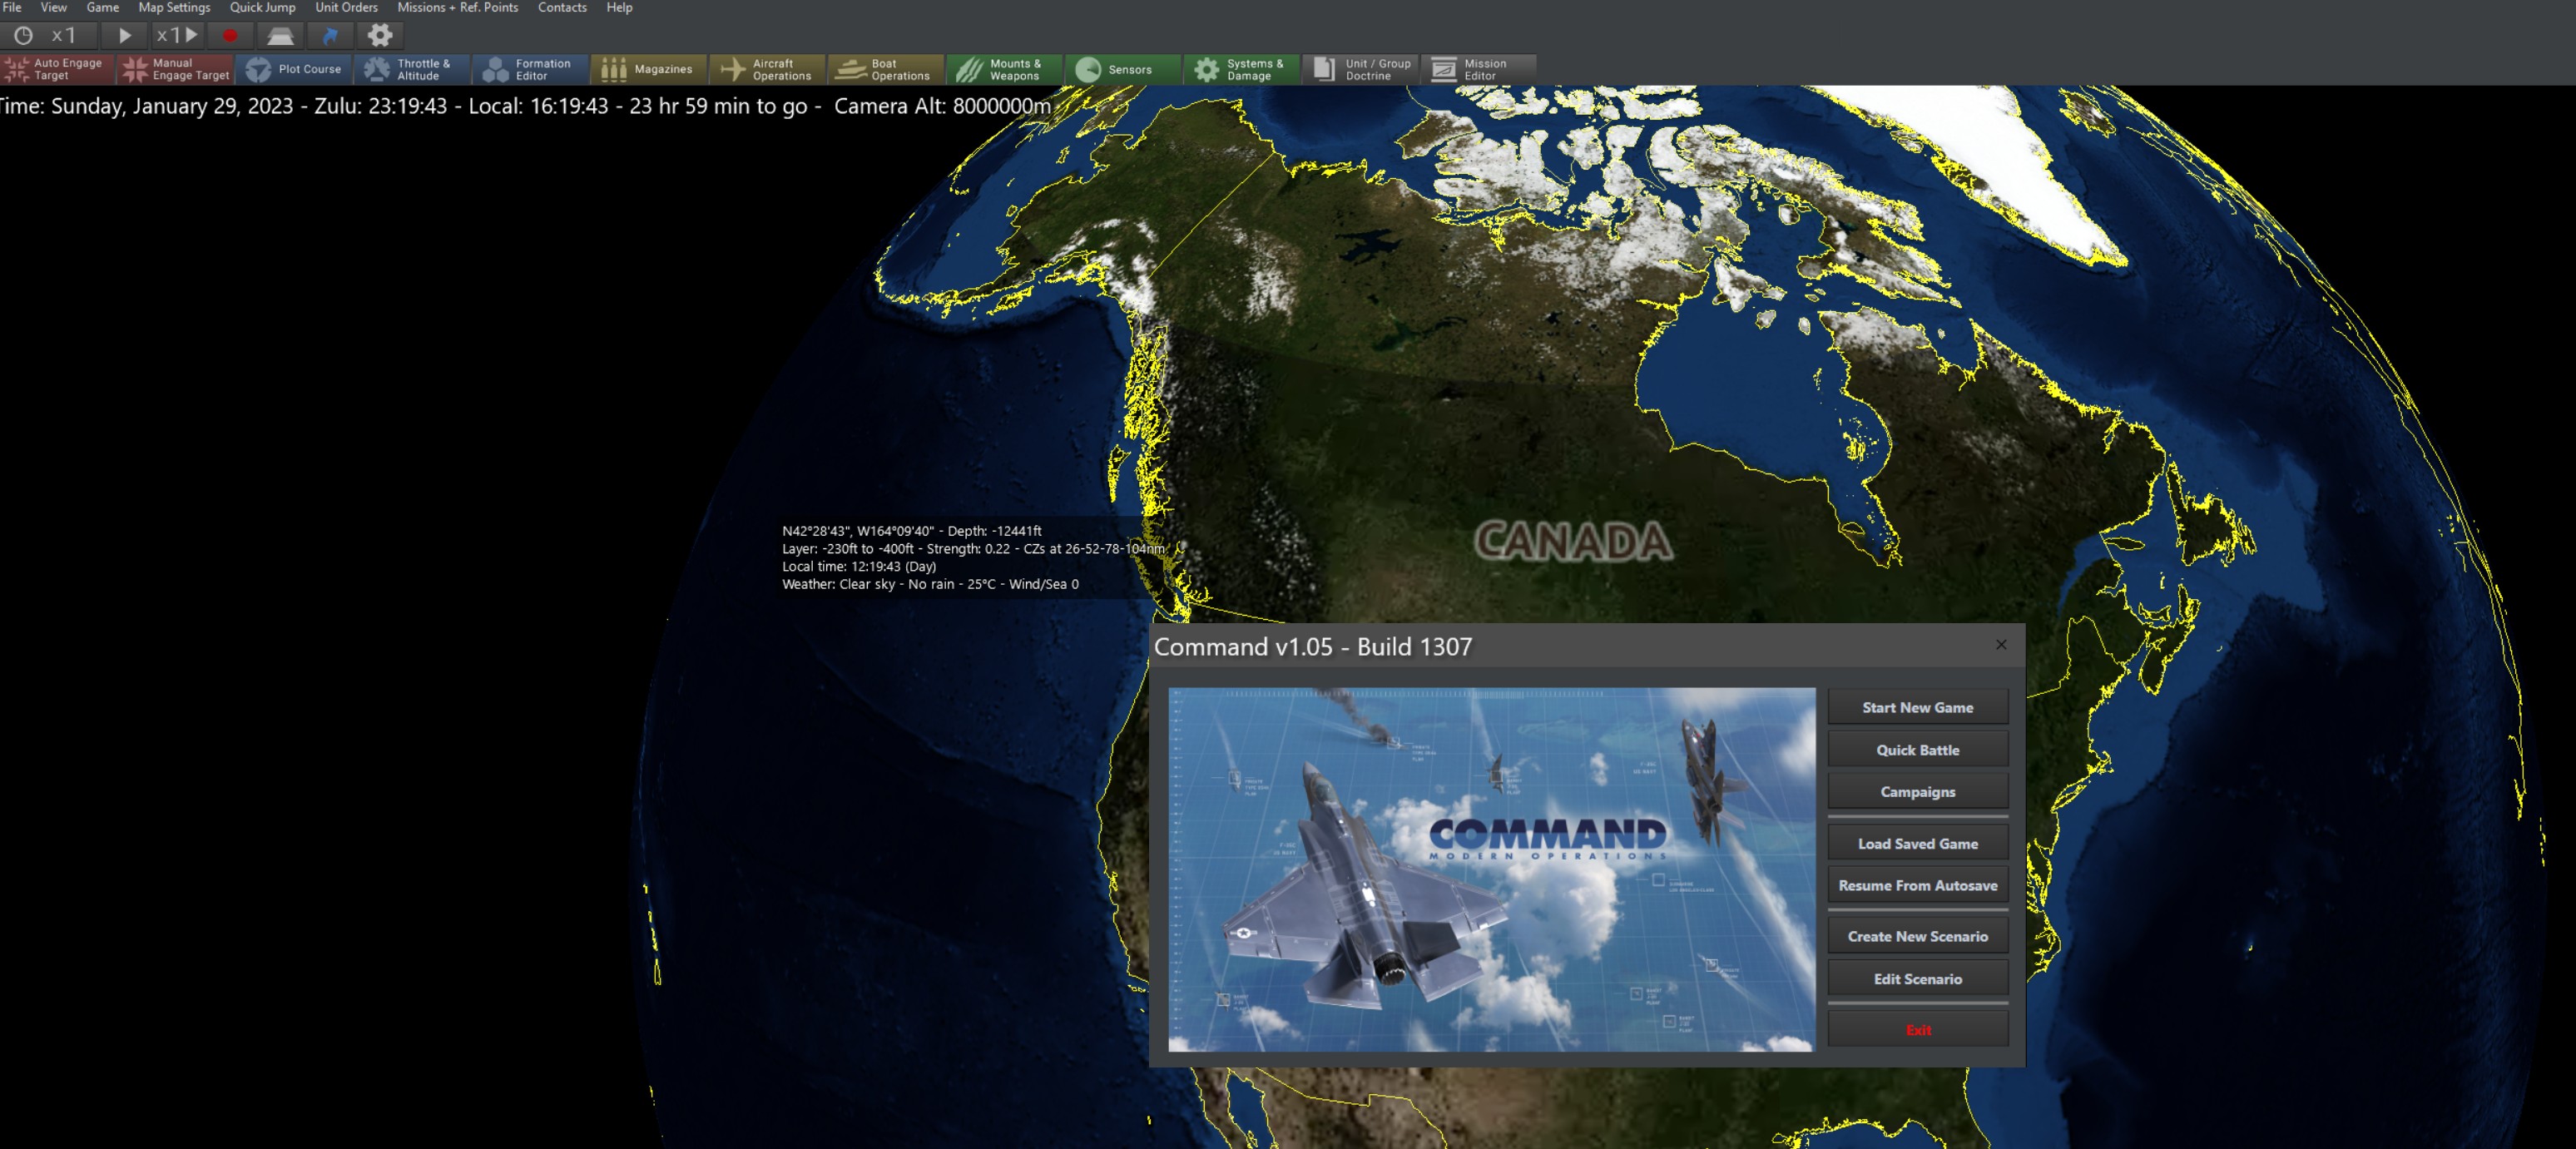
Task: Open Boat Operations window
Action: [x=886, y=69]
